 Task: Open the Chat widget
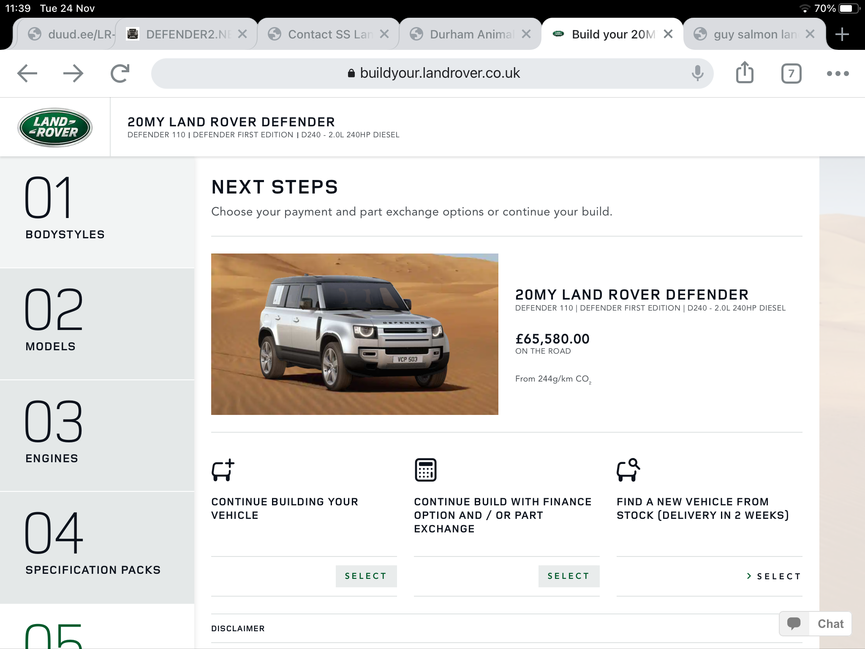[x=816, y=624]
